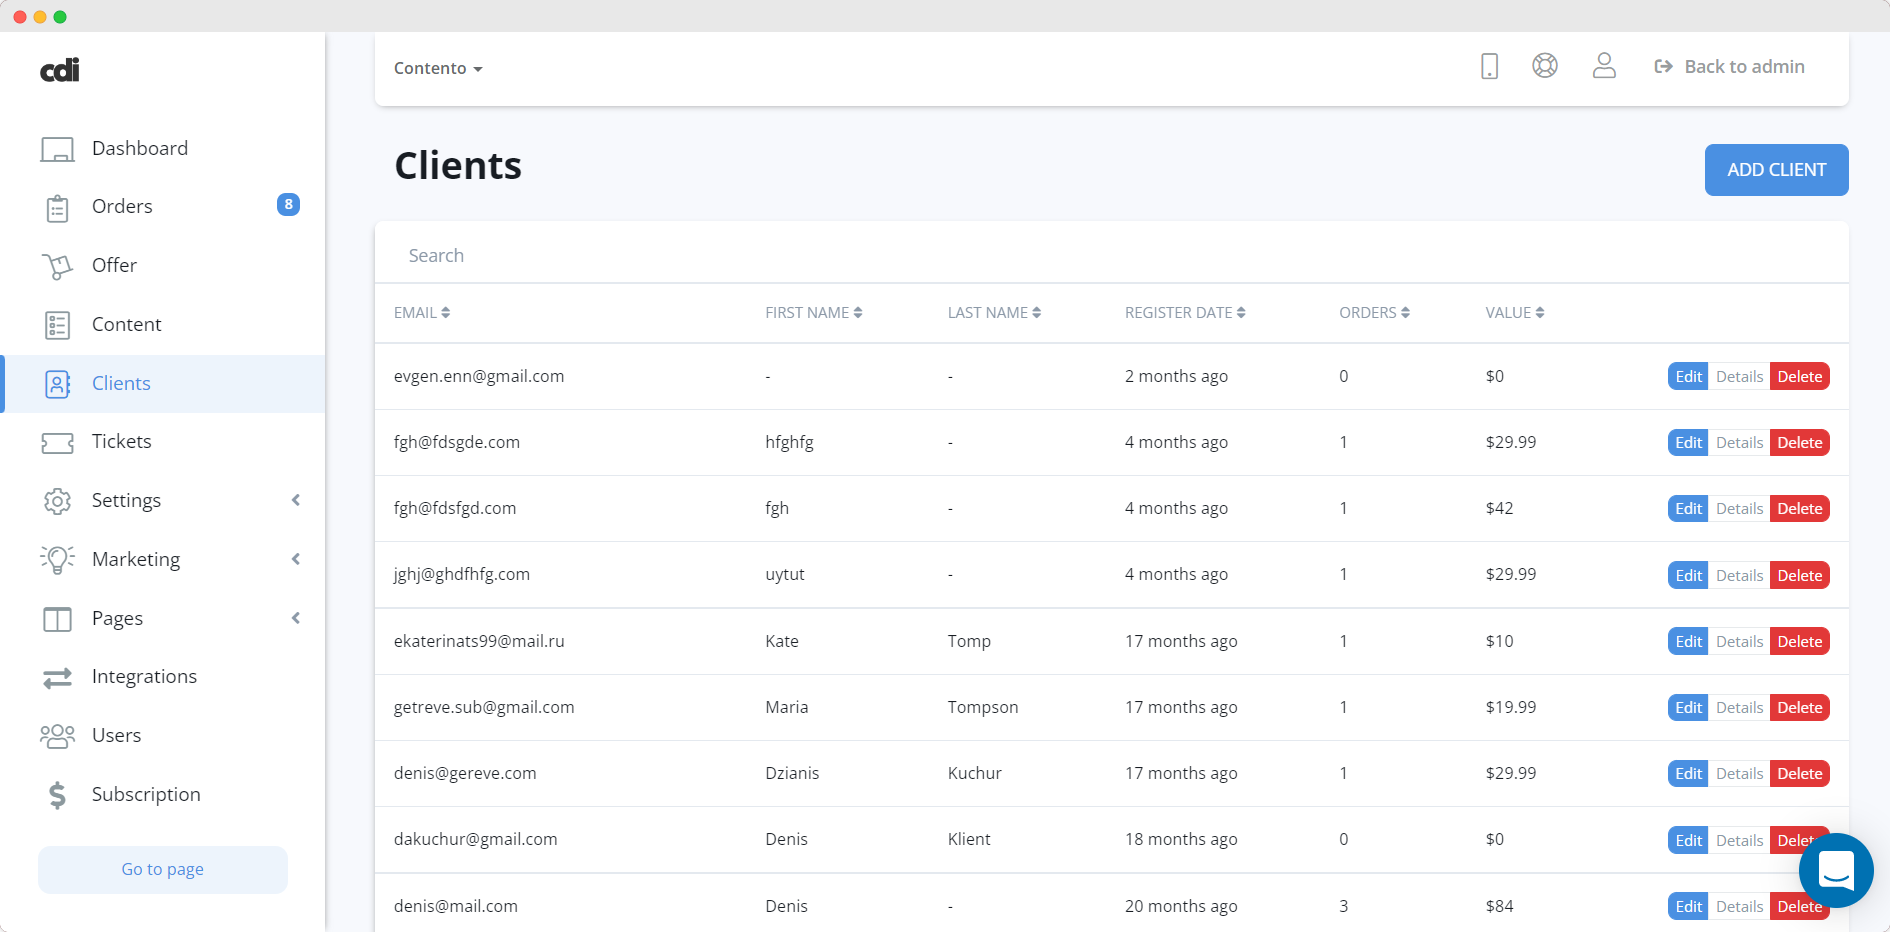Open the Integrations menu item
Viewport: 1890px width, 932px height.
click(144, 676)
